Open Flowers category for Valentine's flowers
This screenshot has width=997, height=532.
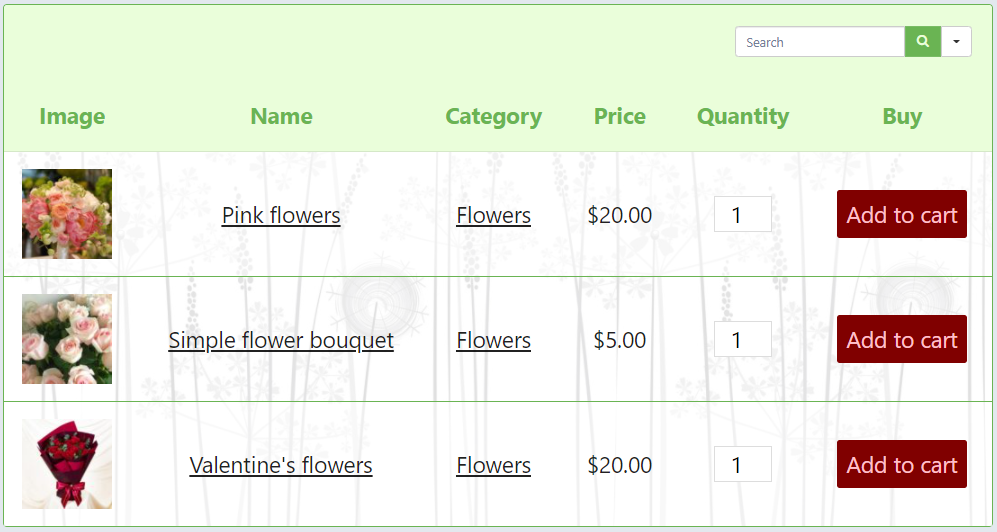point(493,465)
